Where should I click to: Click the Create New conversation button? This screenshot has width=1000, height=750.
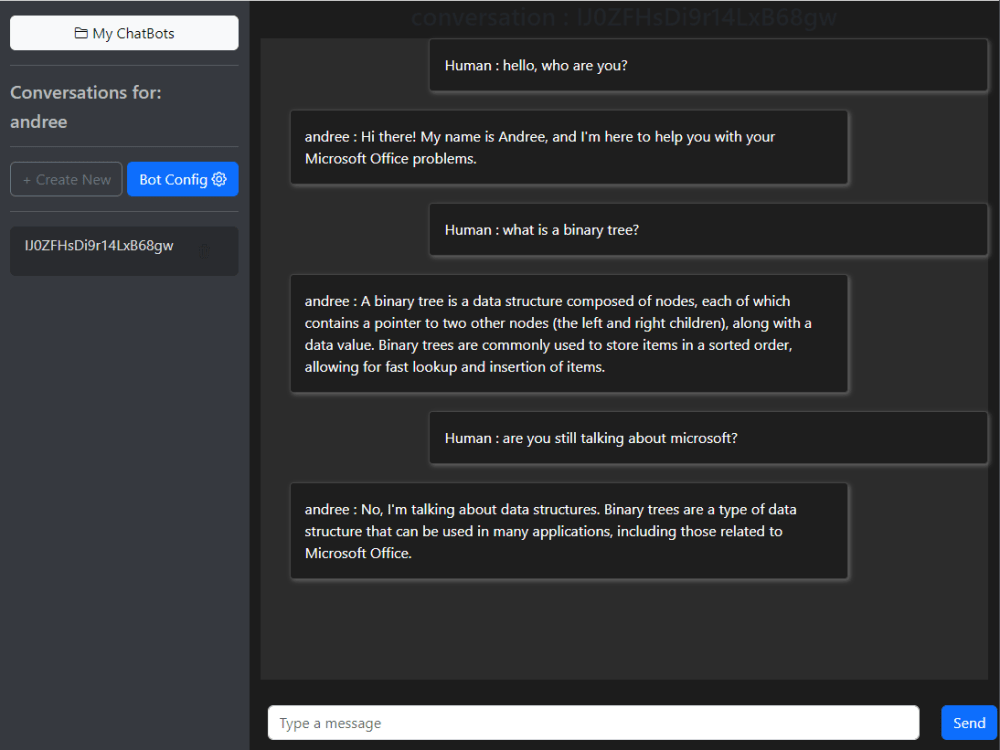66,179
